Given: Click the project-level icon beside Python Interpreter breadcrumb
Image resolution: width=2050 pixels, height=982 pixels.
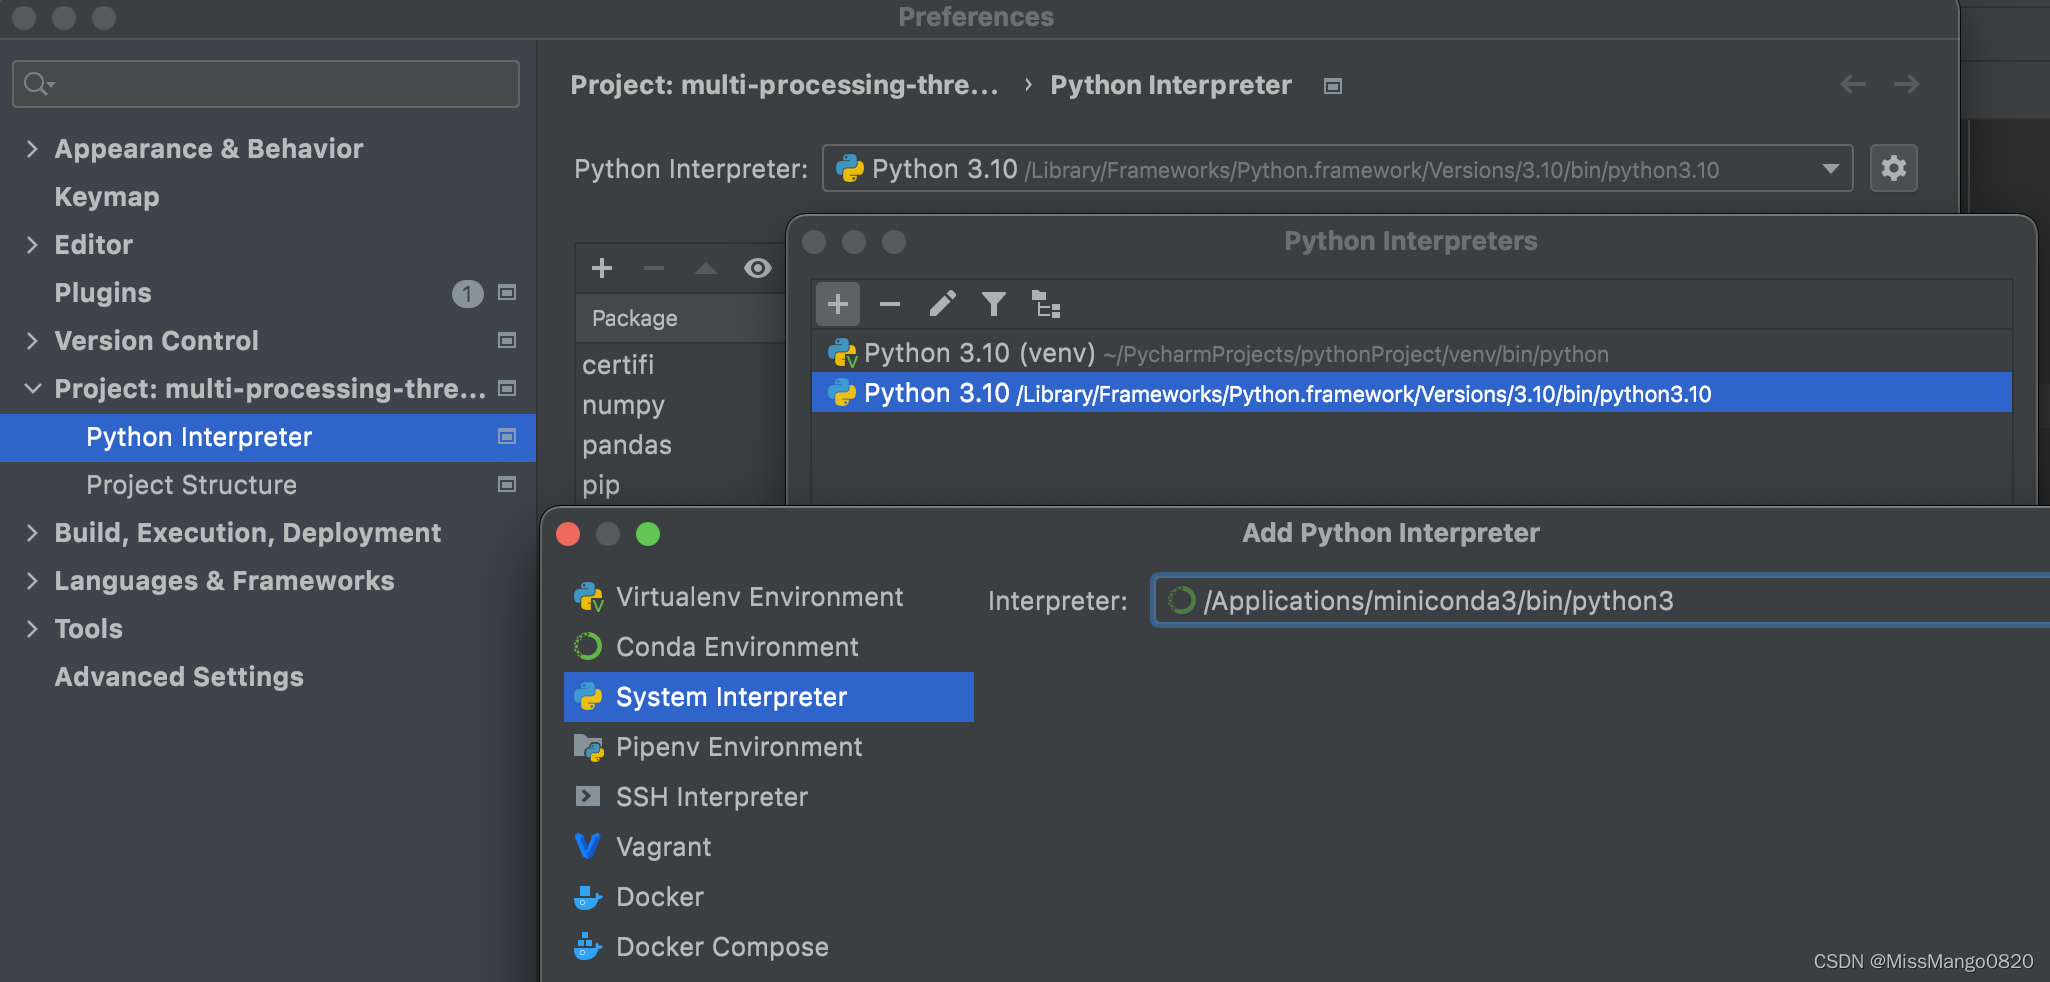Looking at the screenshot, I should tap(1332, 86).
